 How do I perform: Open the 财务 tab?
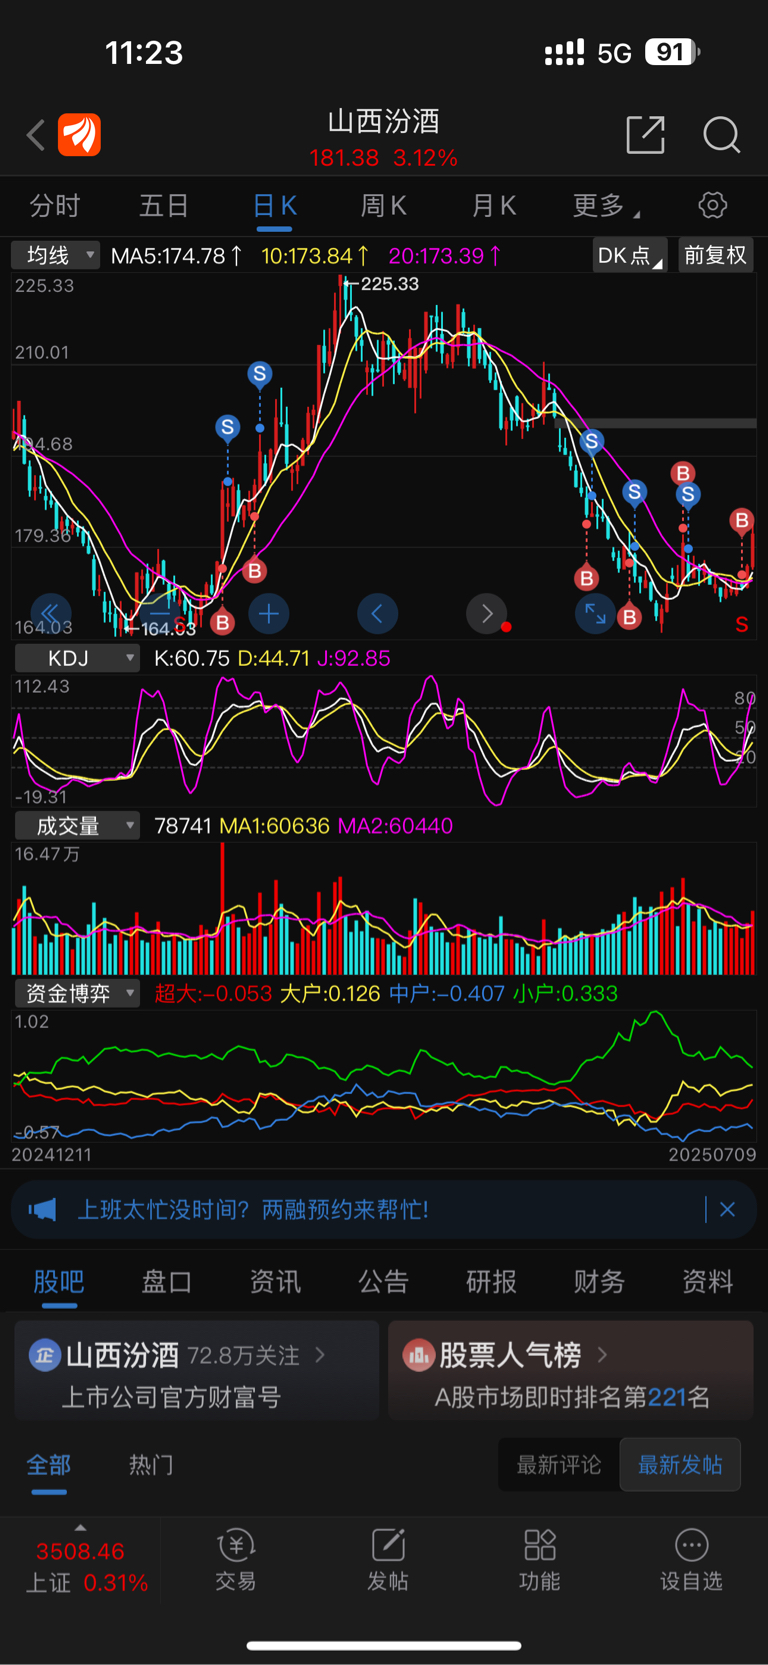[600, 1282]
